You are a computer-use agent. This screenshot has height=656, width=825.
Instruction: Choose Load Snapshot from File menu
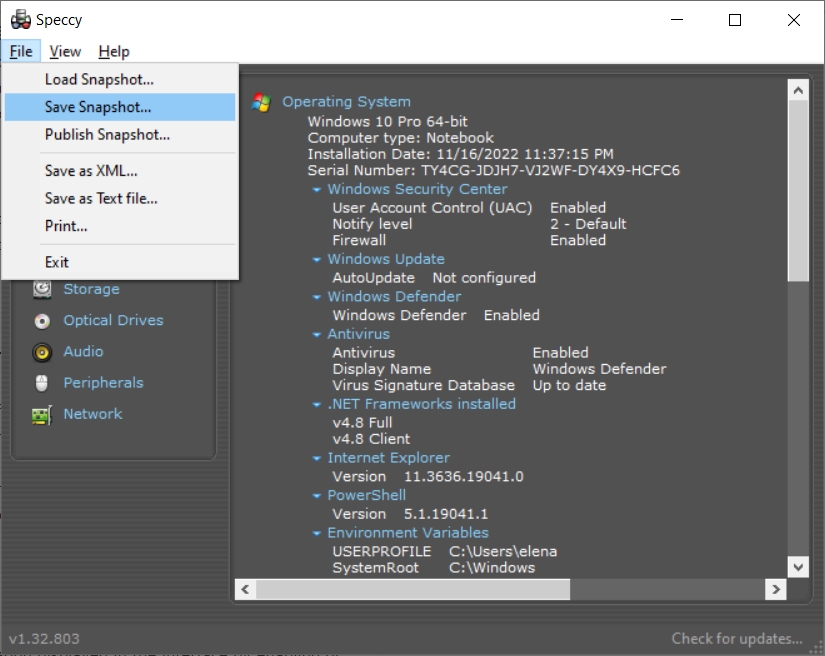click(x=120, y=79)
